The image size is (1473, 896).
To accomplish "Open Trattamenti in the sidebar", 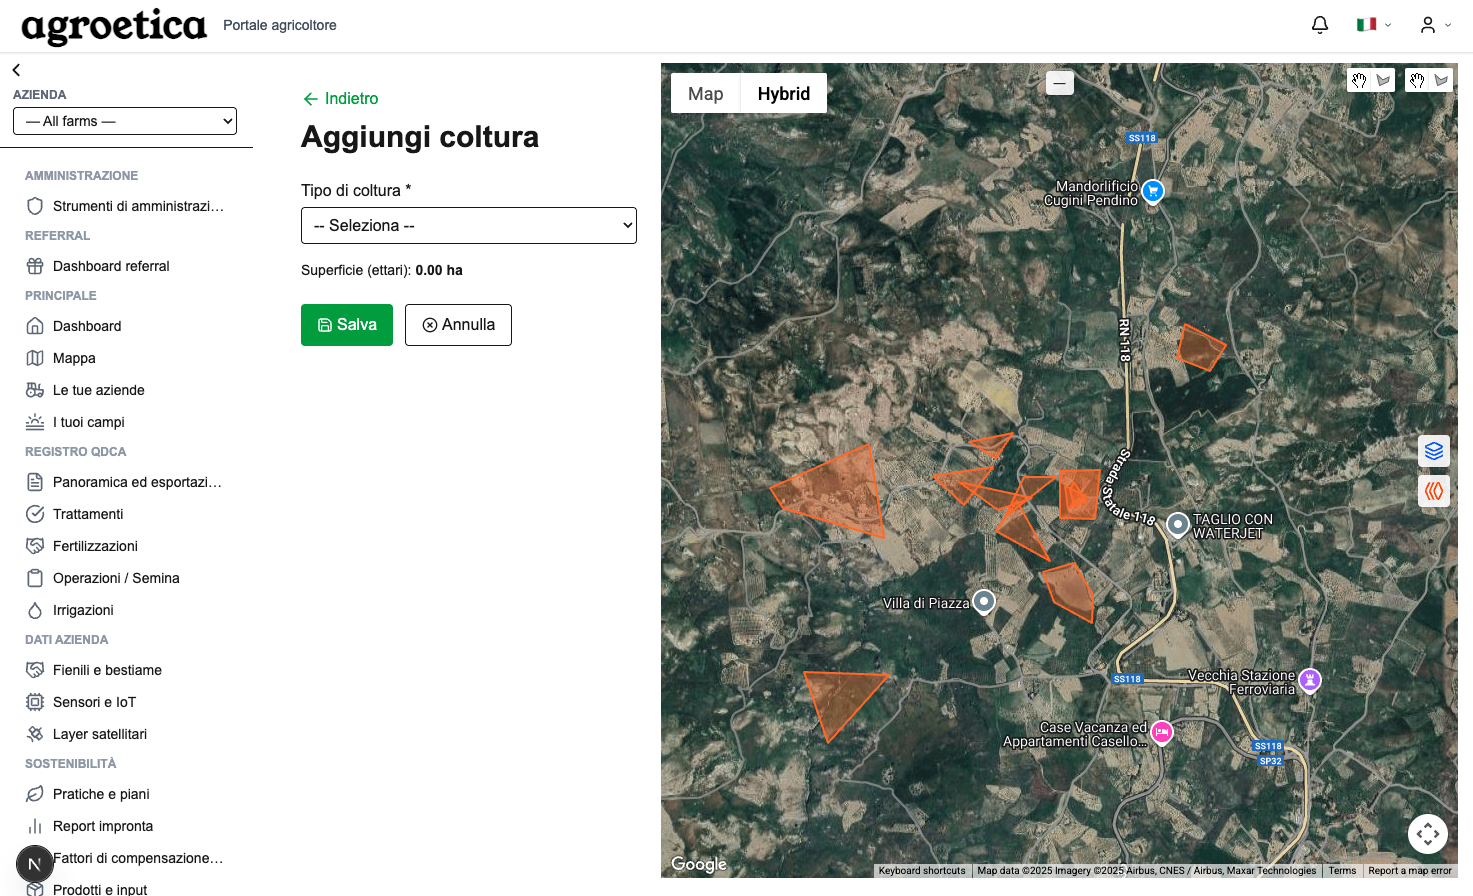I will pos(88,514).
